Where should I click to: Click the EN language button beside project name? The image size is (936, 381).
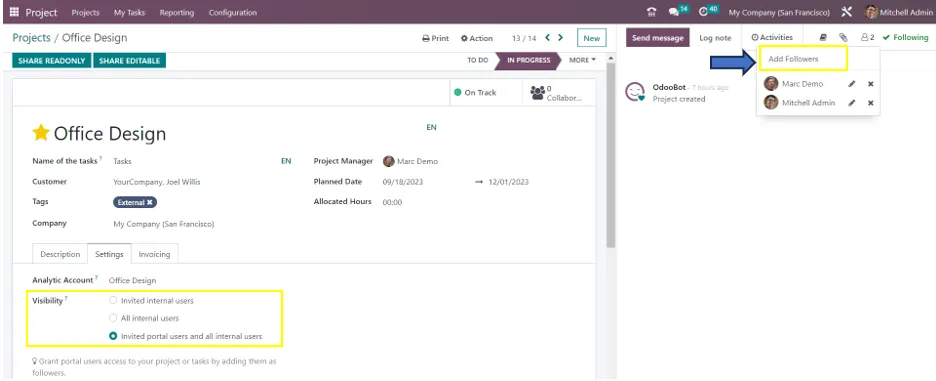click(431, 127)
